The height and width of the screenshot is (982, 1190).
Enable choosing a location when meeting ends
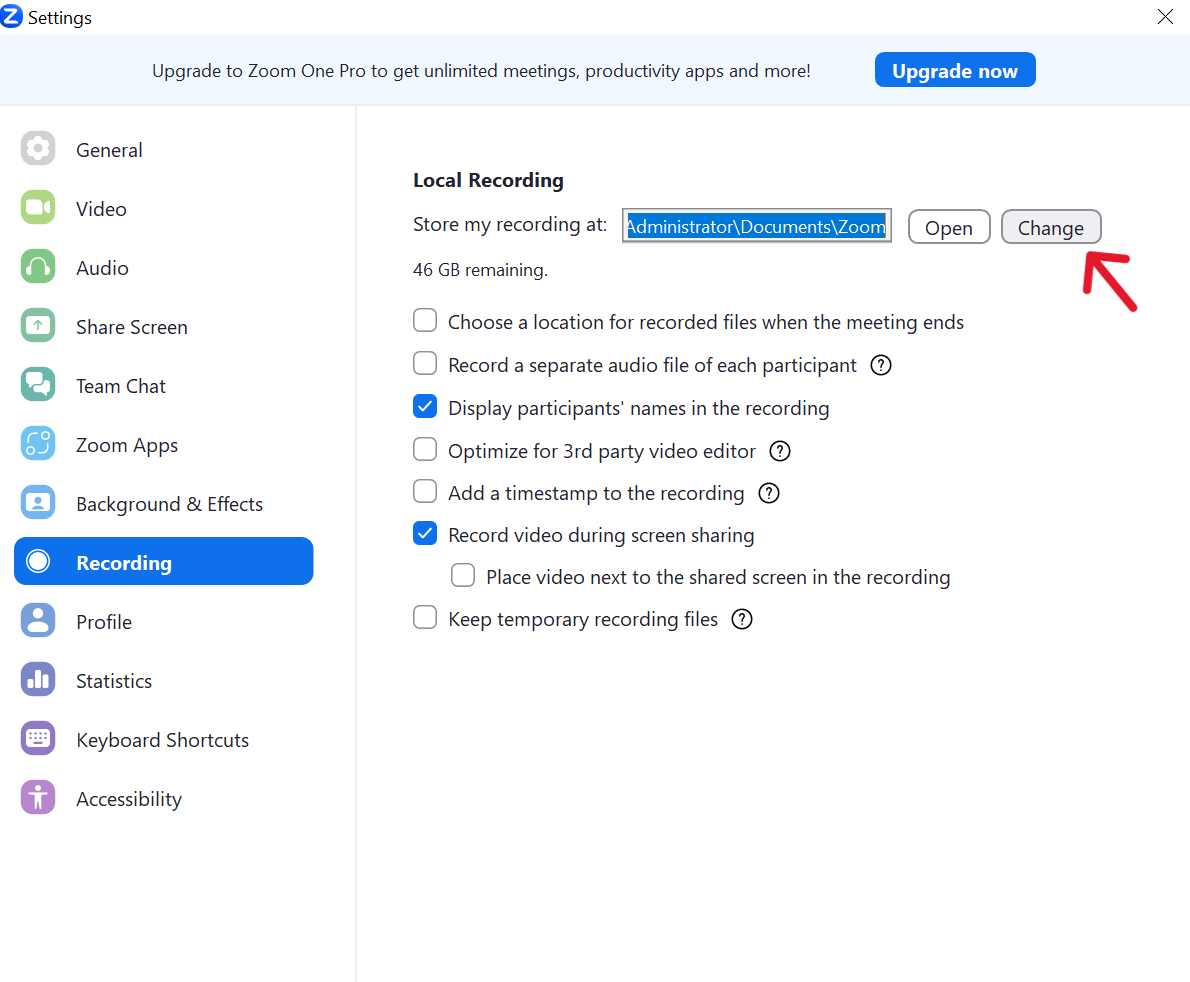[425, 320]
